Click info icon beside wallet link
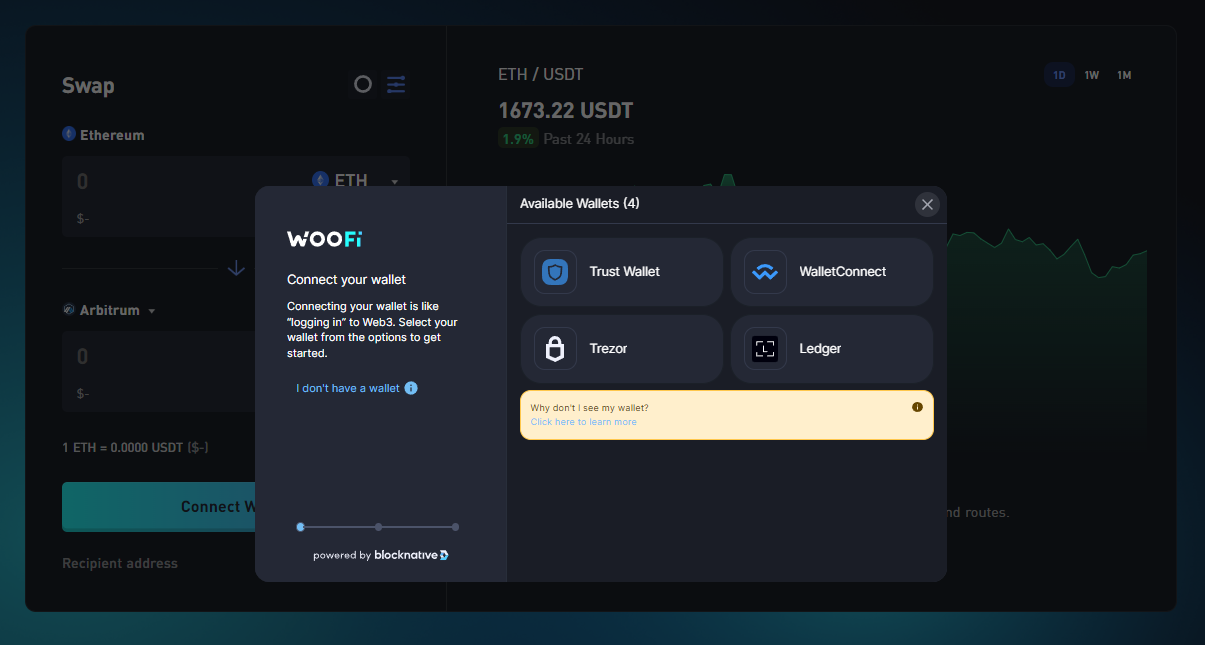The height and width of the screenshot is (645, 1205). [411, 388]
